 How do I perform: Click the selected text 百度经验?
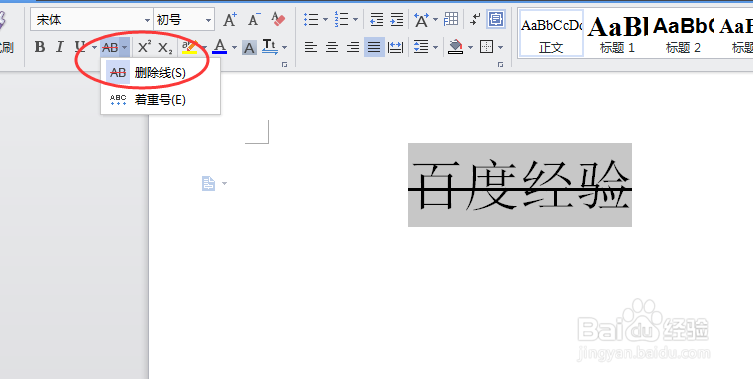pos(520,185)
